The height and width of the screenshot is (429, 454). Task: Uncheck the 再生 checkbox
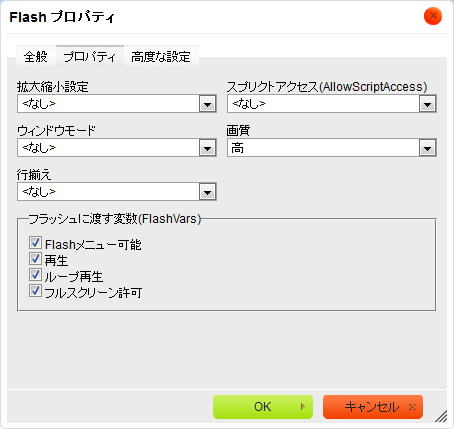click(x=35, y=259)
